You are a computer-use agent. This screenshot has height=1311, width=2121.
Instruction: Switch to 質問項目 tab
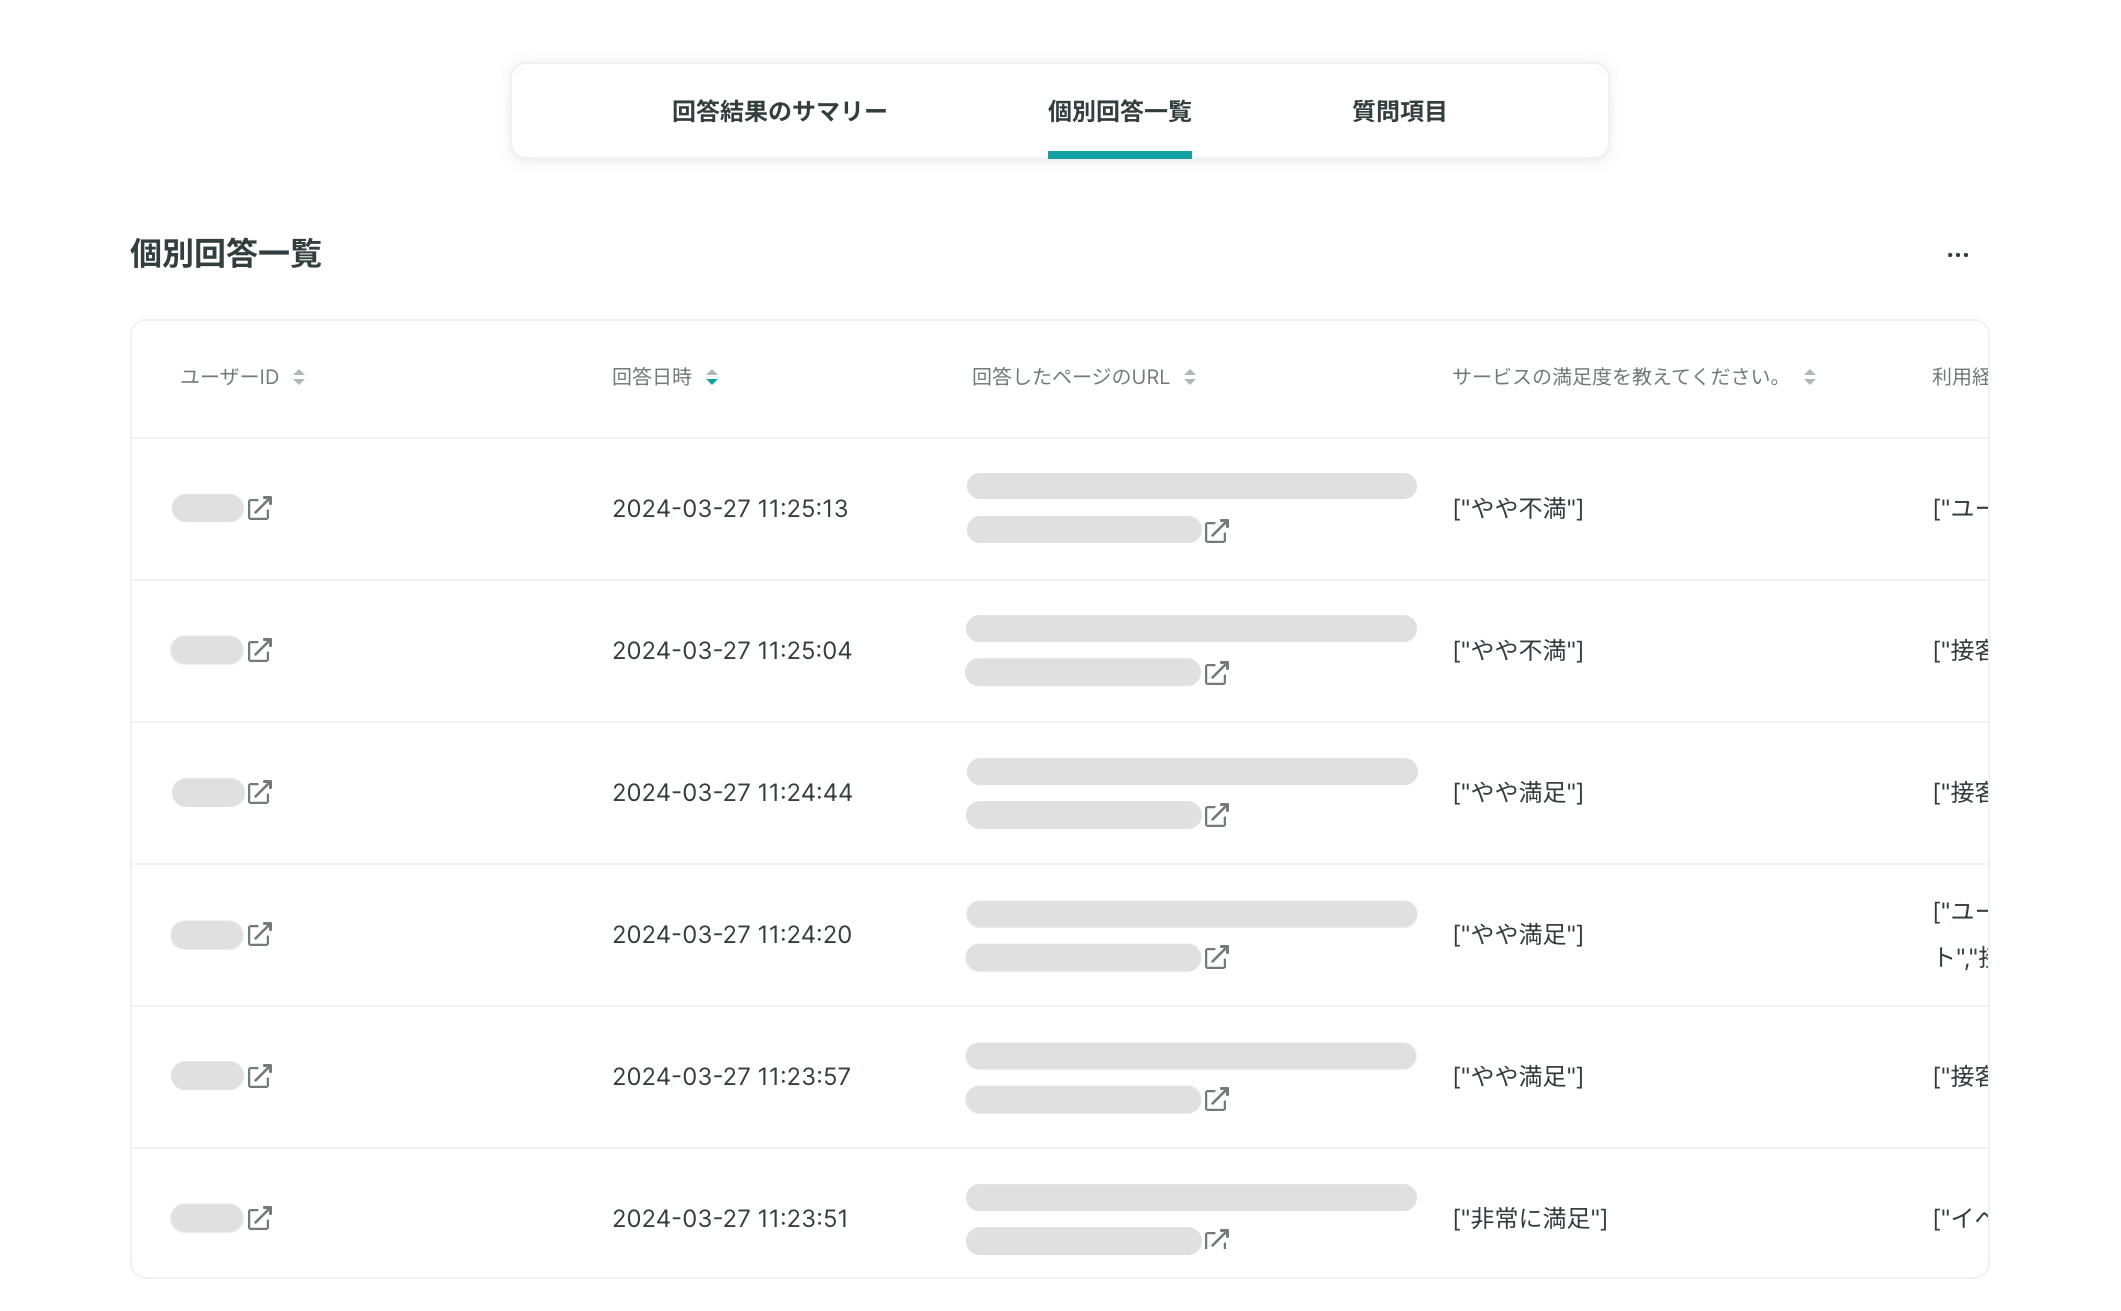[1399, 111]
